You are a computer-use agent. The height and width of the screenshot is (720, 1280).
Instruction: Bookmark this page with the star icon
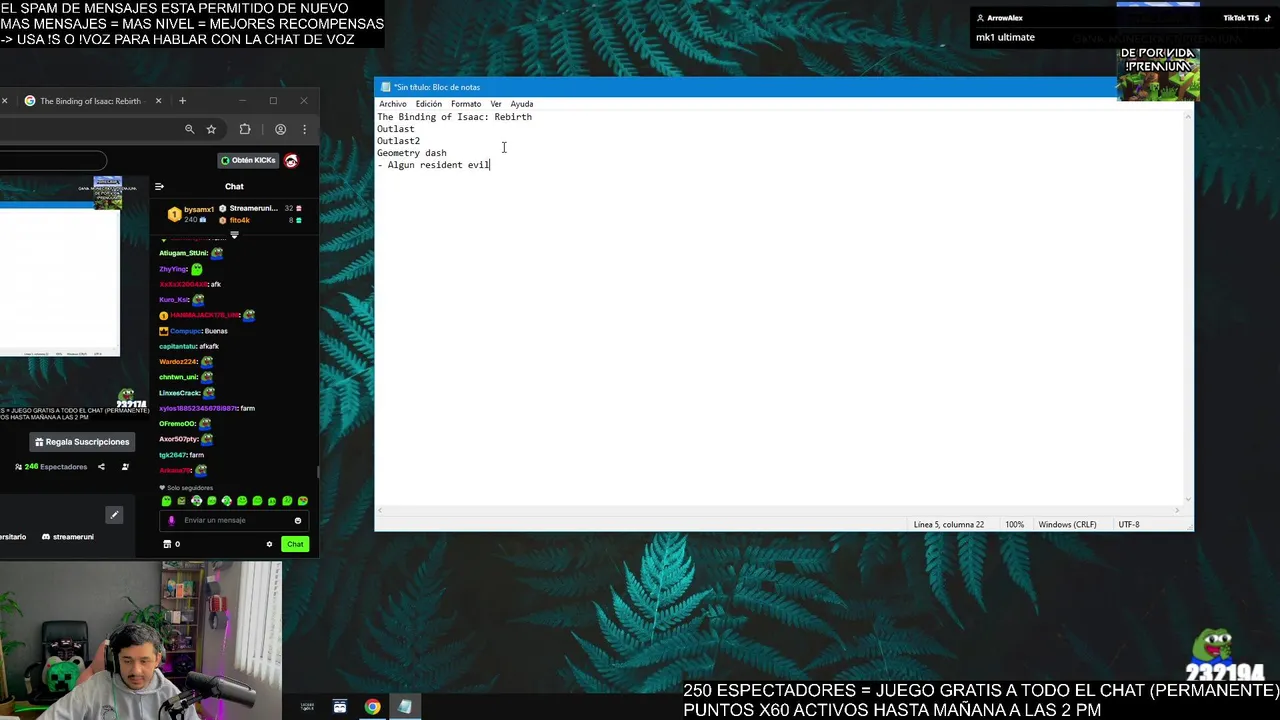coord(211,129)
